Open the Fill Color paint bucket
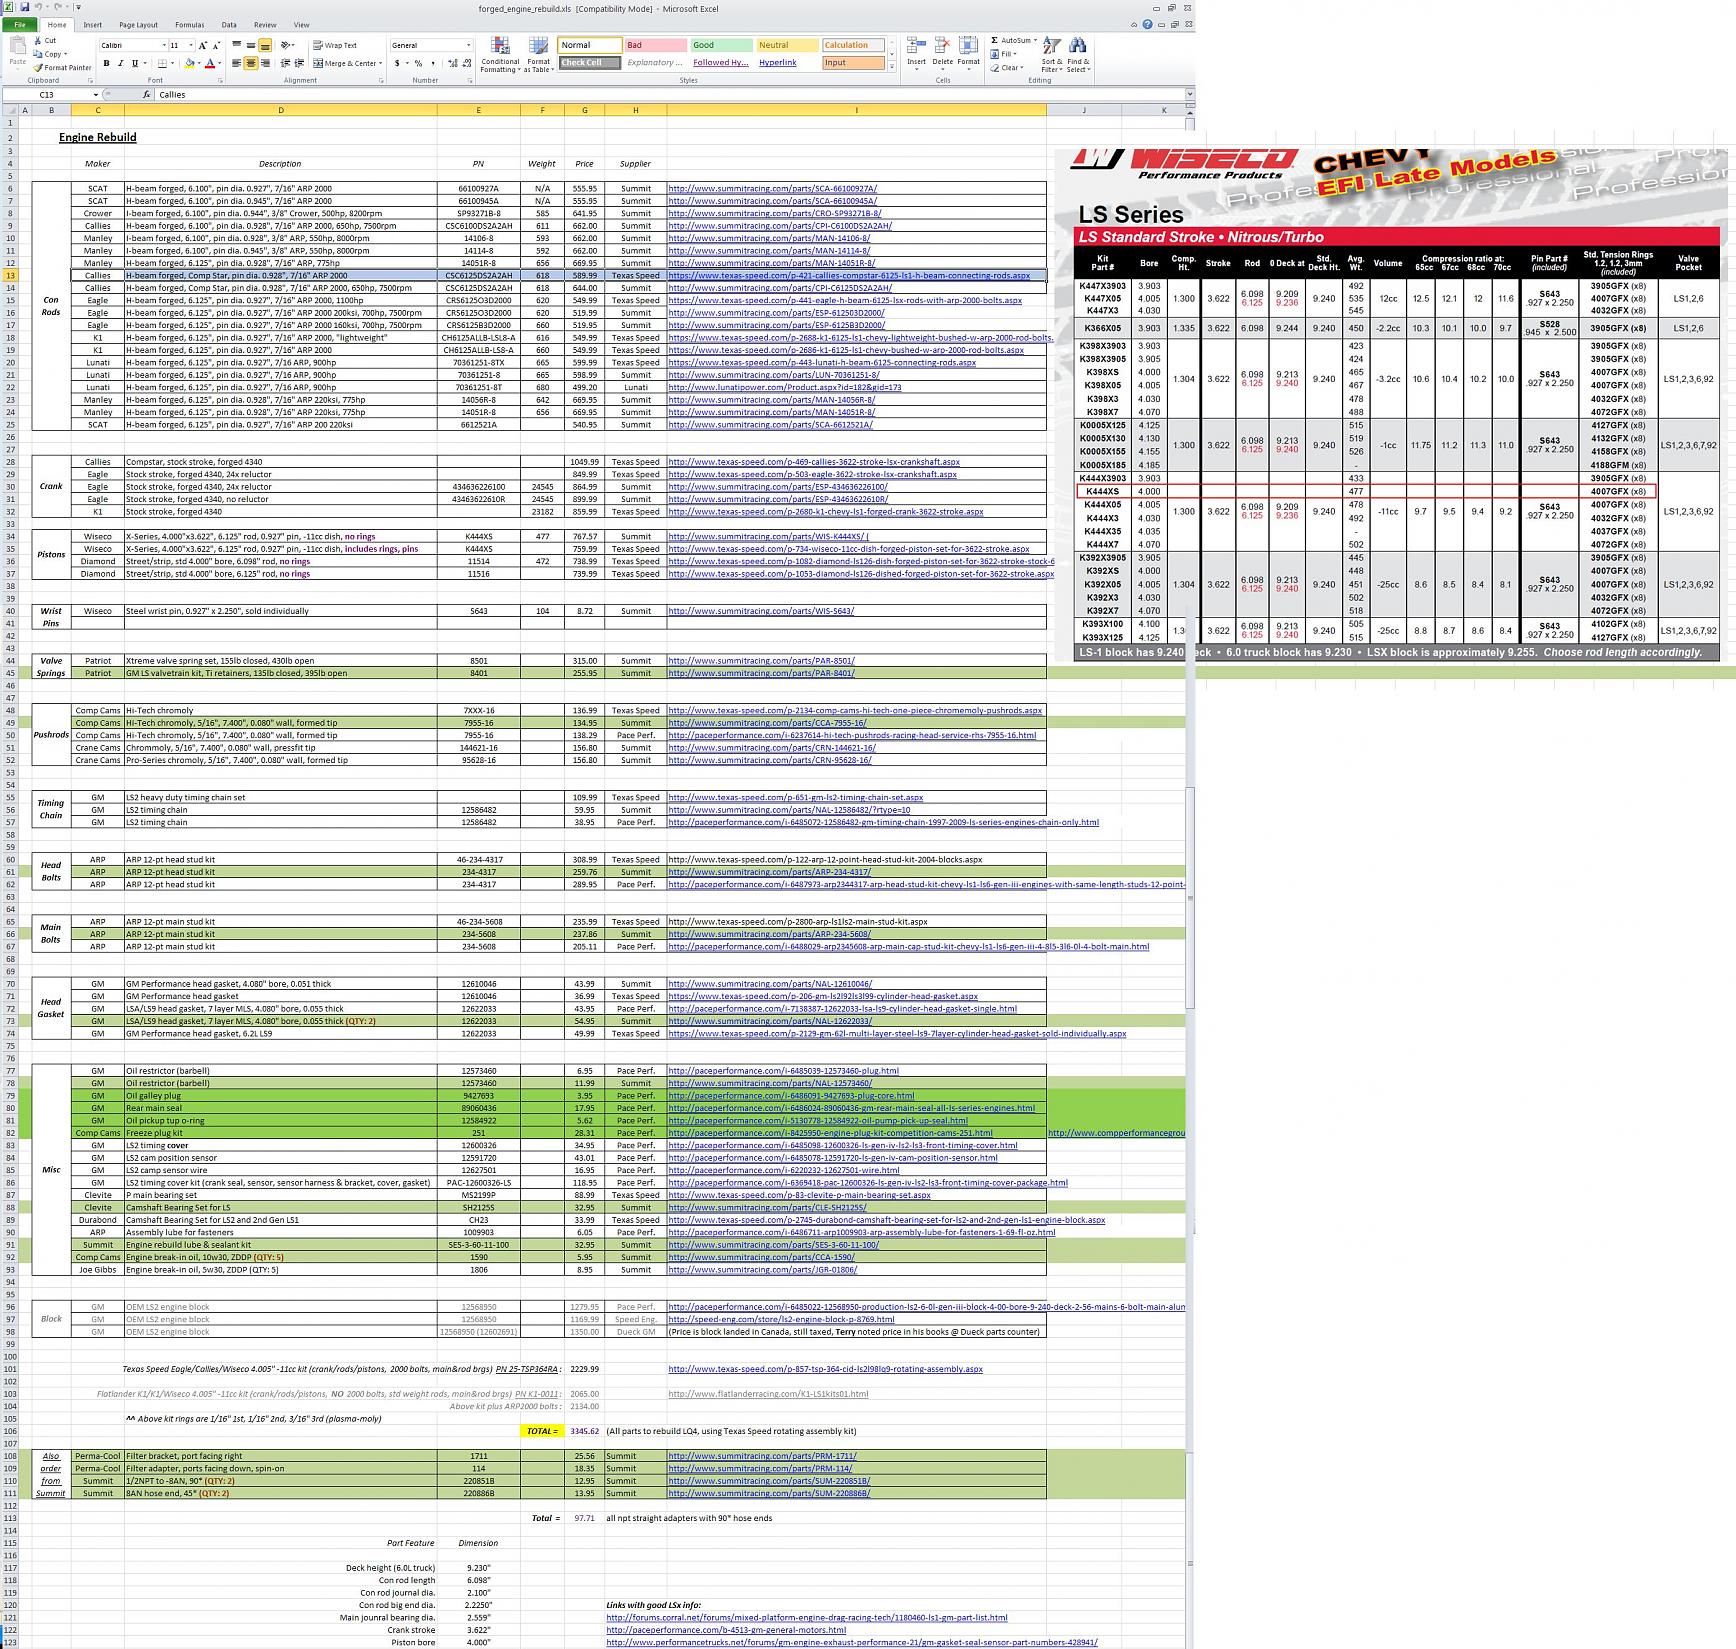1736x1649 pixels. [x=189, y=63]
